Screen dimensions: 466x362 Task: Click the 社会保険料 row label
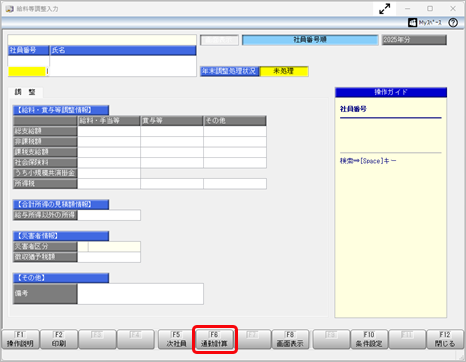point(45,163)
